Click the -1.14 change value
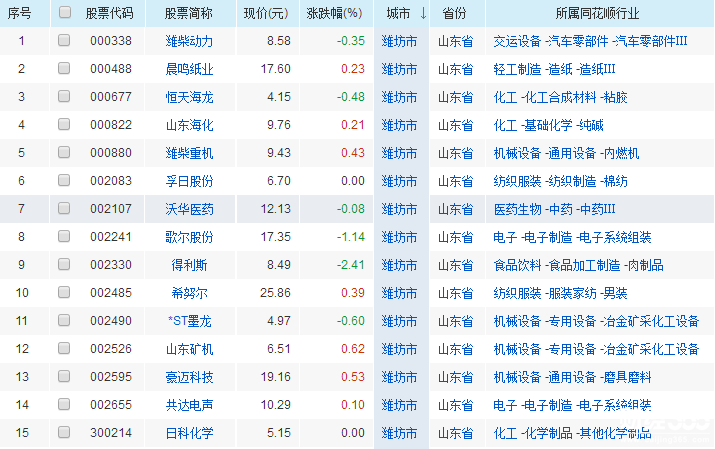 coord(350,237)
